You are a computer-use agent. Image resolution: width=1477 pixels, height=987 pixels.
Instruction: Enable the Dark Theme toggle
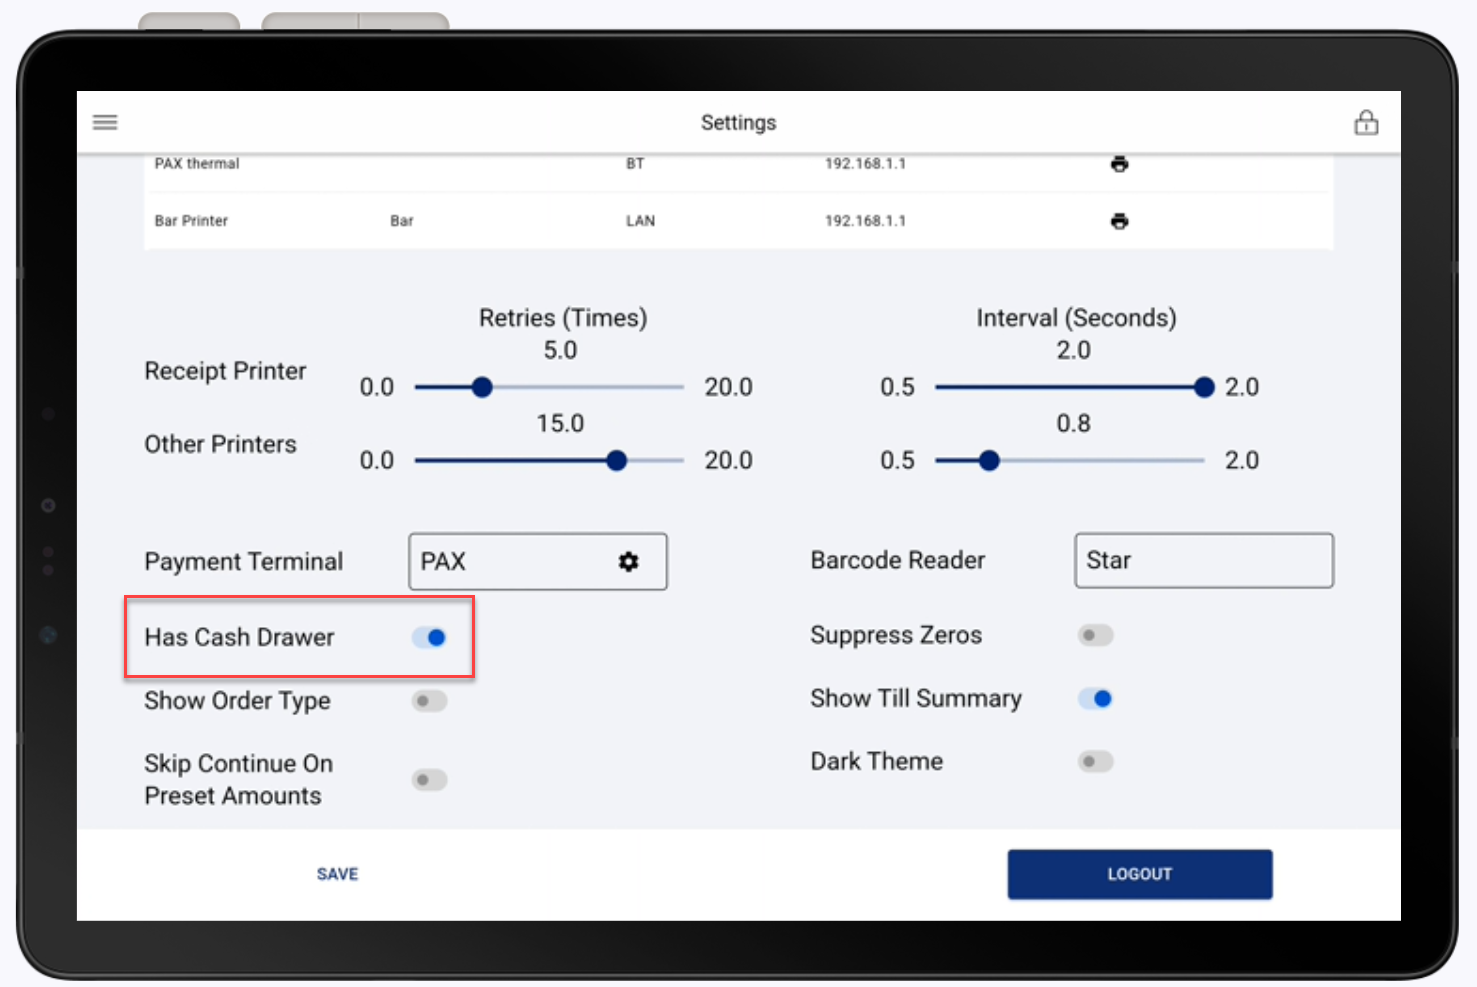(1095, 761)
